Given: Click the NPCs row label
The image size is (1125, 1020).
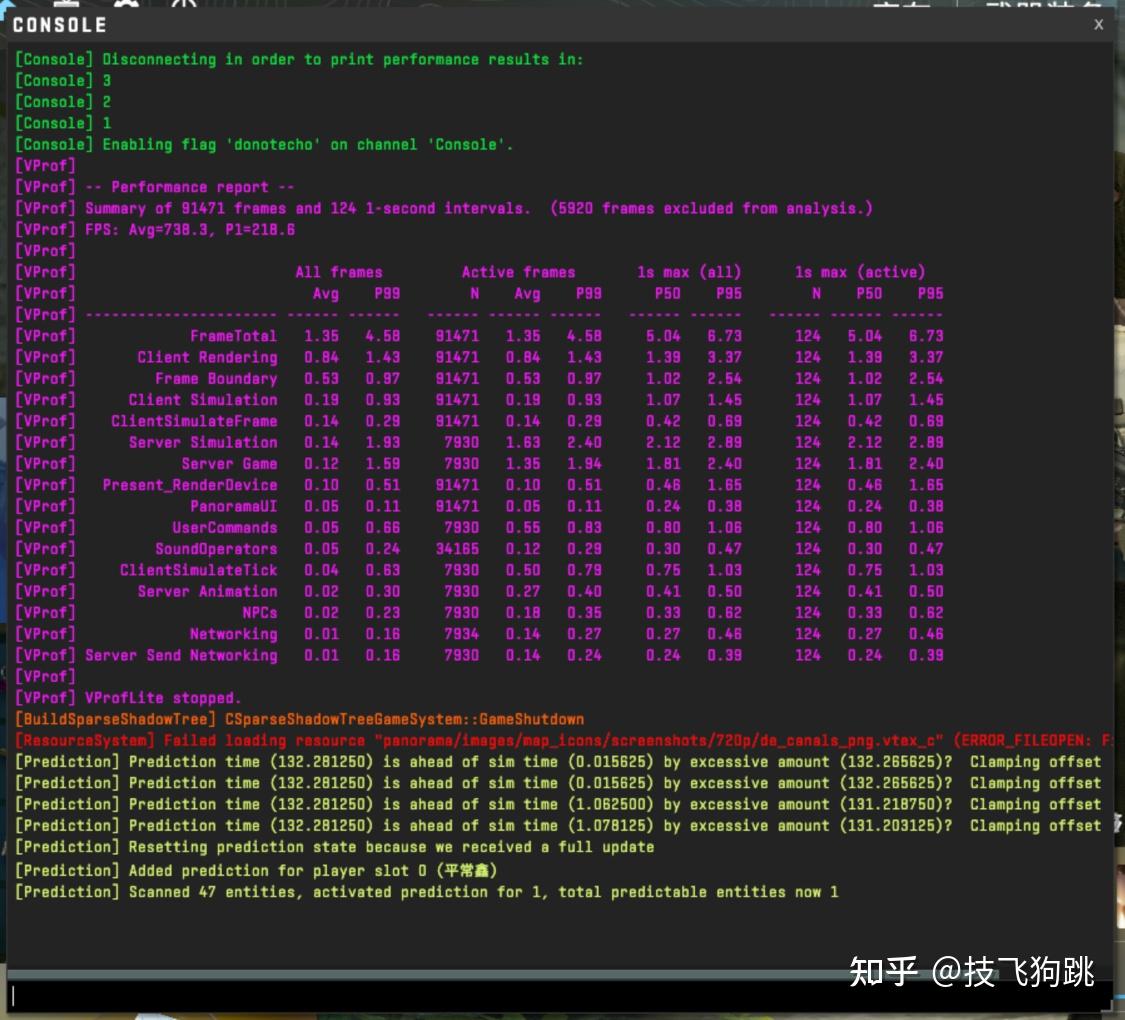Looking at the screenshot, I should coord(260,613).
